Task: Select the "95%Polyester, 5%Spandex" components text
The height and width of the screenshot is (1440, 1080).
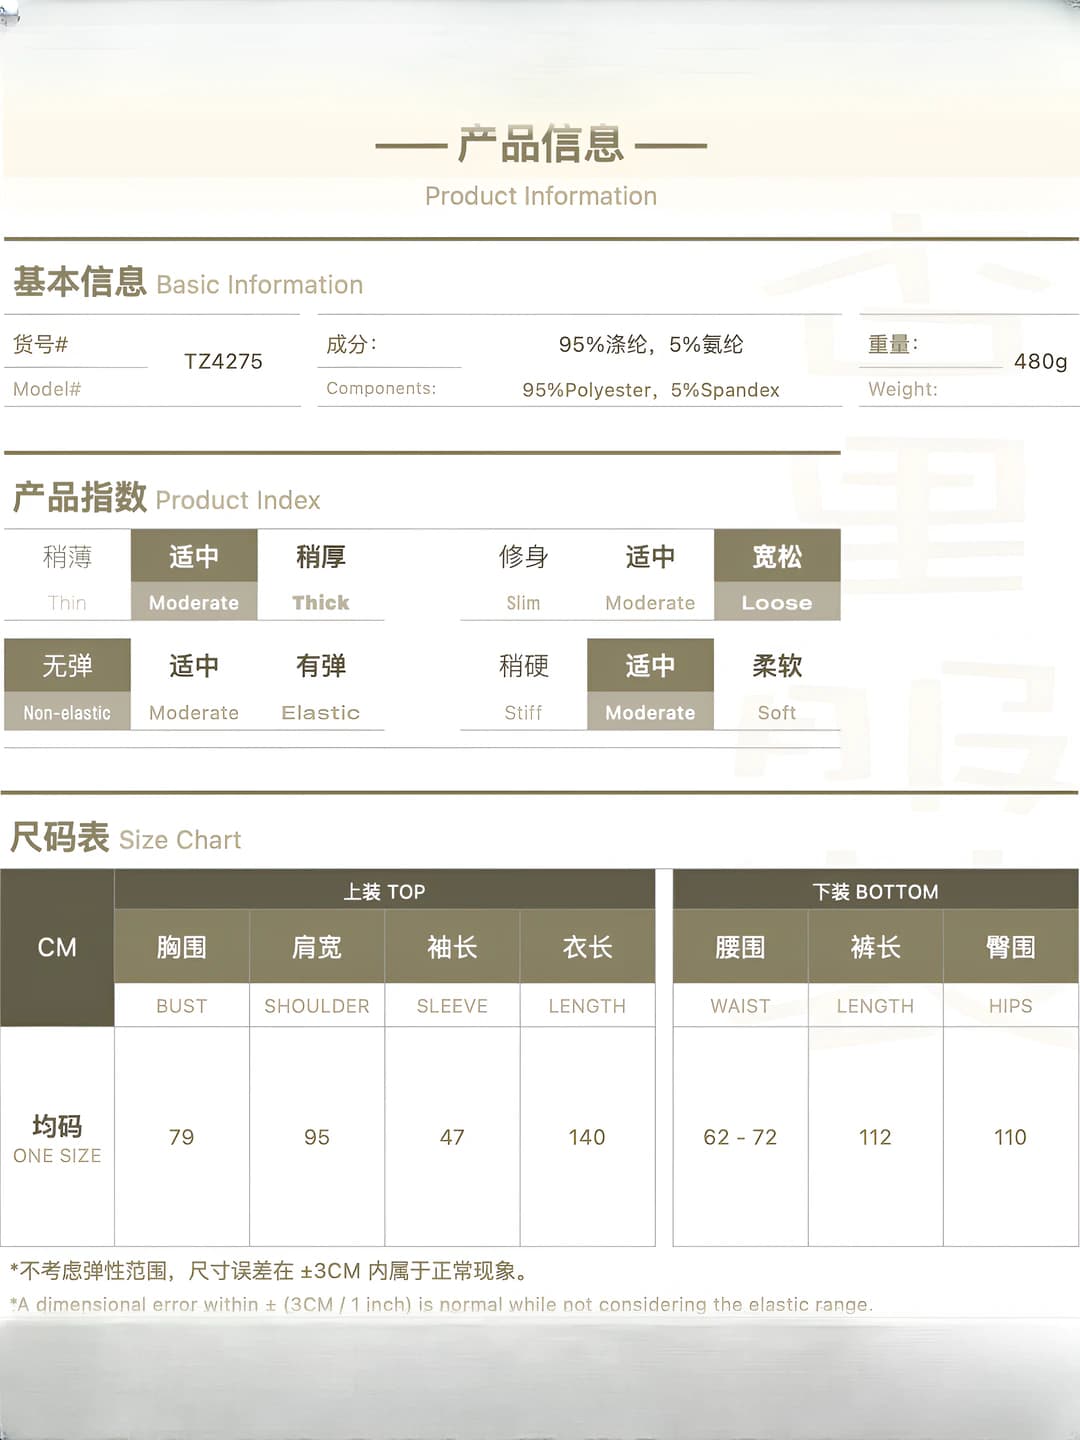Action: (x=651, y=390)
